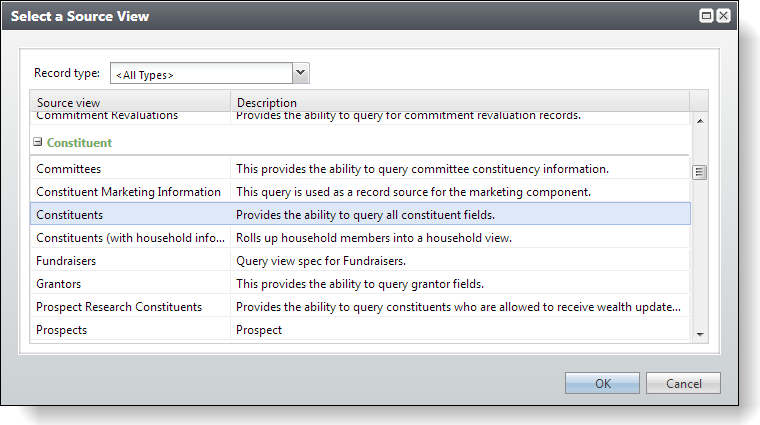The height and width of the screenshot is (425, 760).
Task: Close the Select a Source View dialog
Action: [x=723, y=16]
